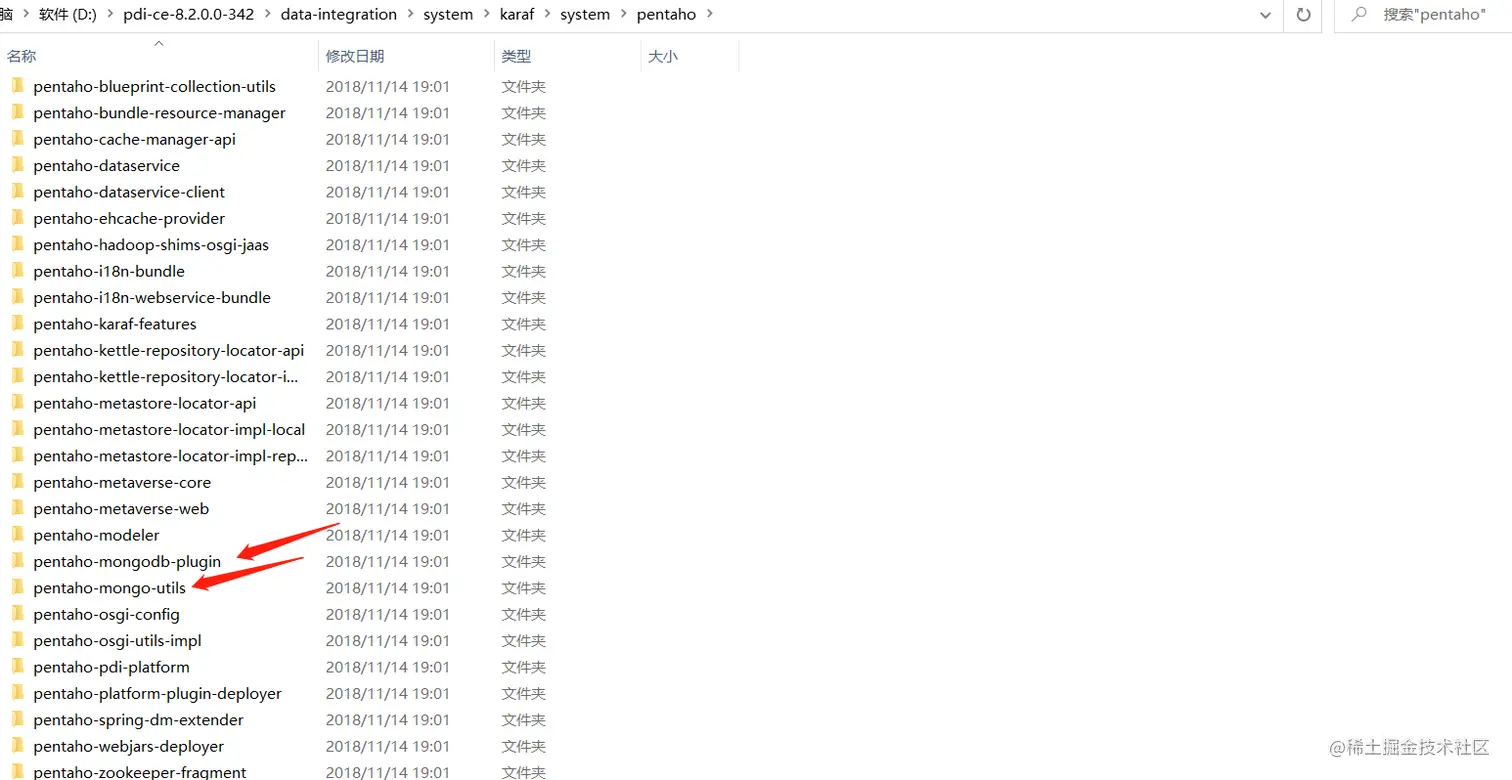
Task: Click folder icon of pentaho-metaverse-core
Action: pos(17,482)
